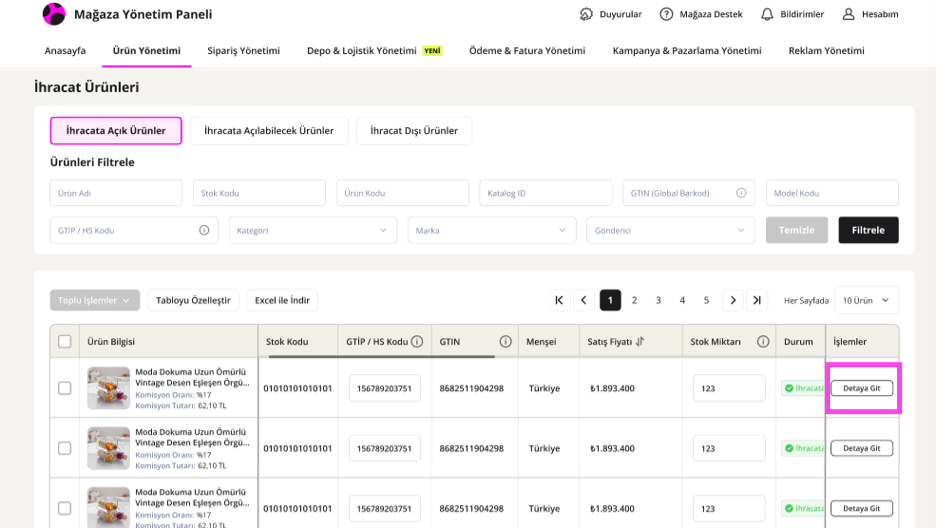The image size is (936, 528).
Task: Click the store panel logo icon
Action: coord(54,14)
